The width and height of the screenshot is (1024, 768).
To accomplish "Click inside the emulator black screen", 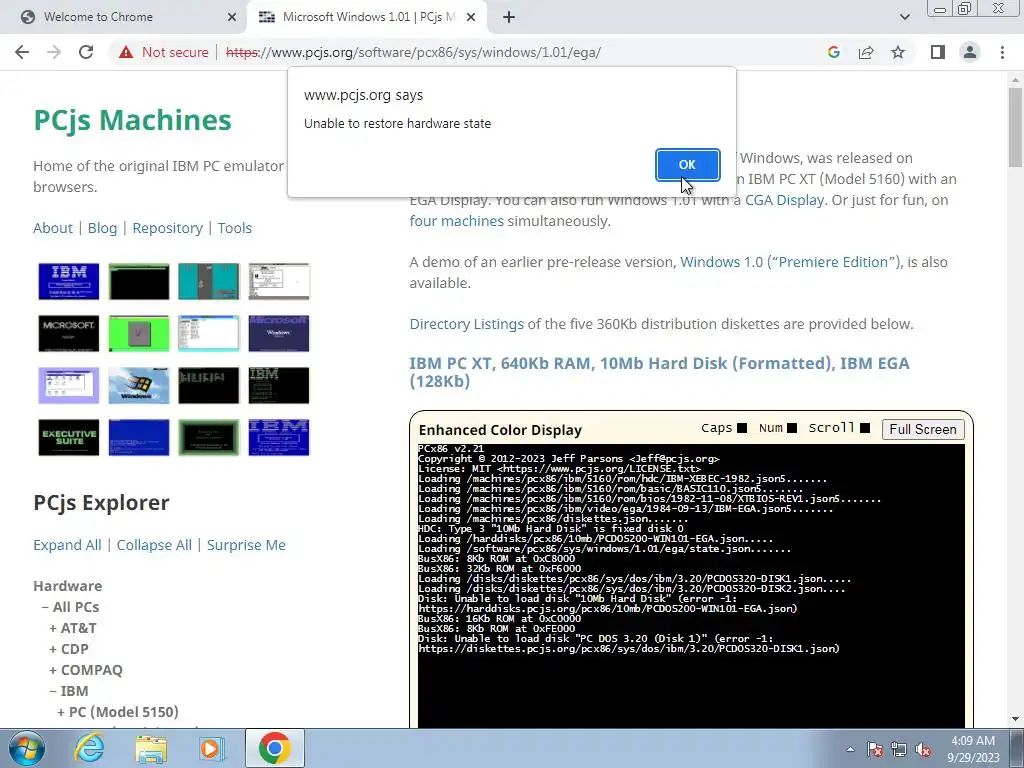I will (691, 585).
